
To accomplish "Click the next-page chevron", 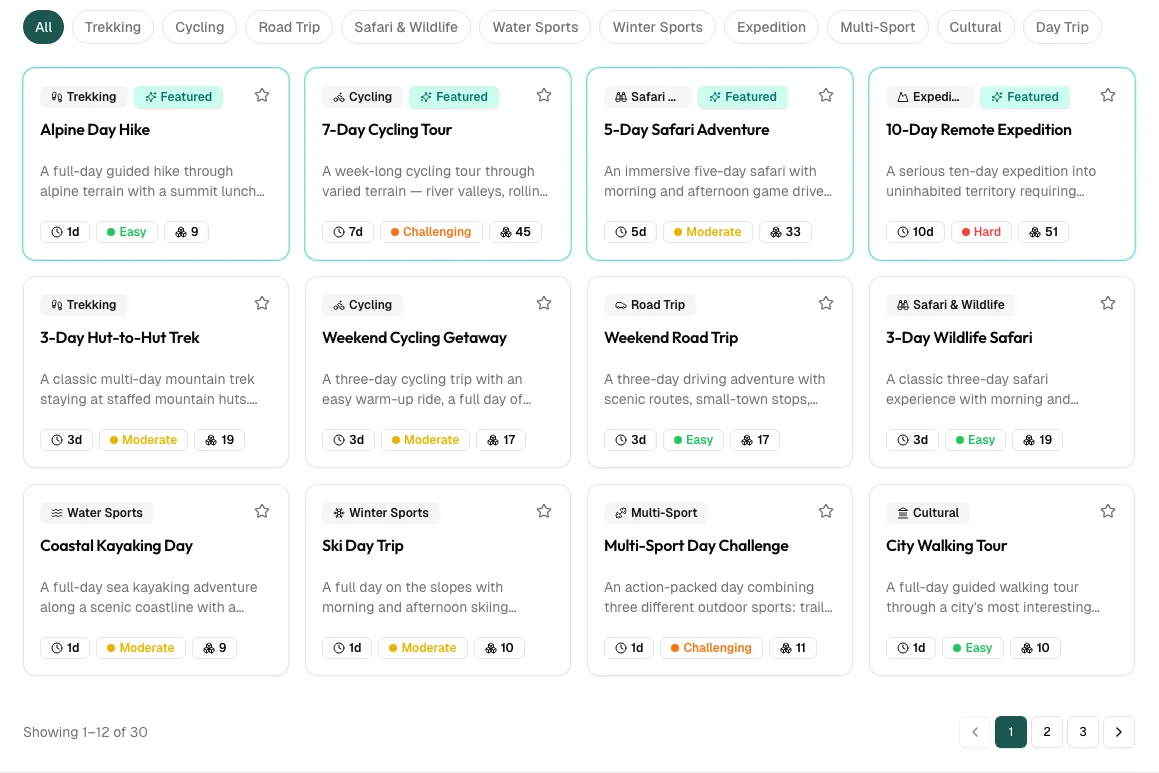I will click(x=1119, y=731).
